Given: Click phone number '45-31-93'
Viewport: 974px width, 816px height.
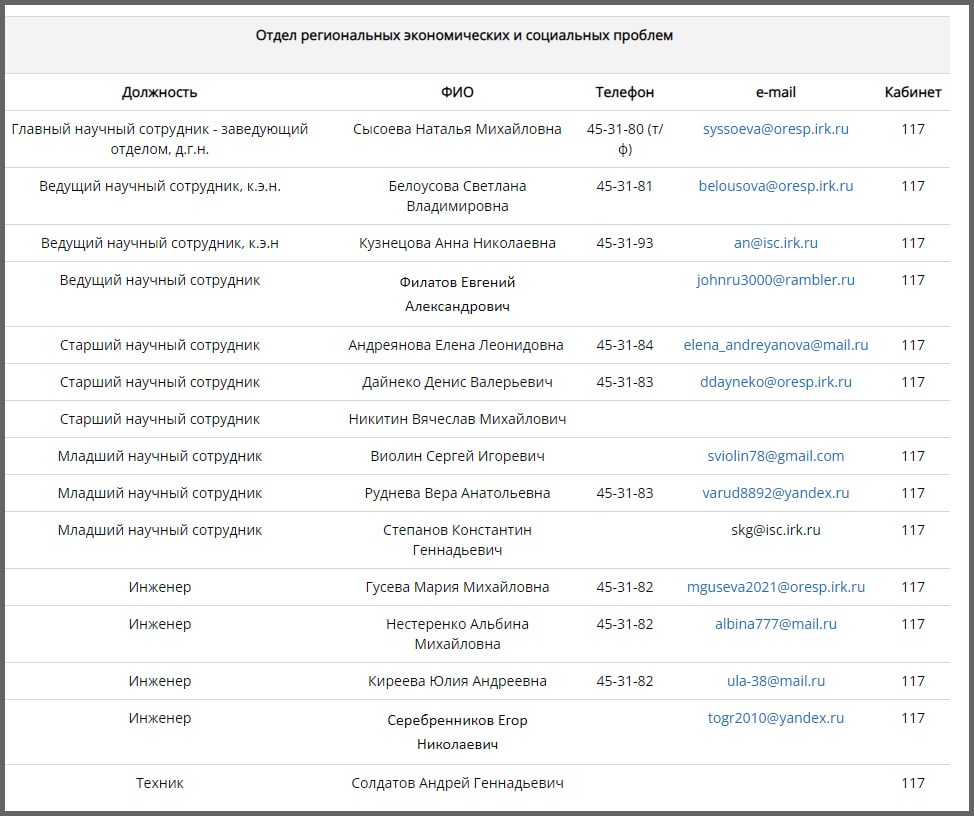Looking at the screenshot, I should pyautogui.click(x=624, y=243).
